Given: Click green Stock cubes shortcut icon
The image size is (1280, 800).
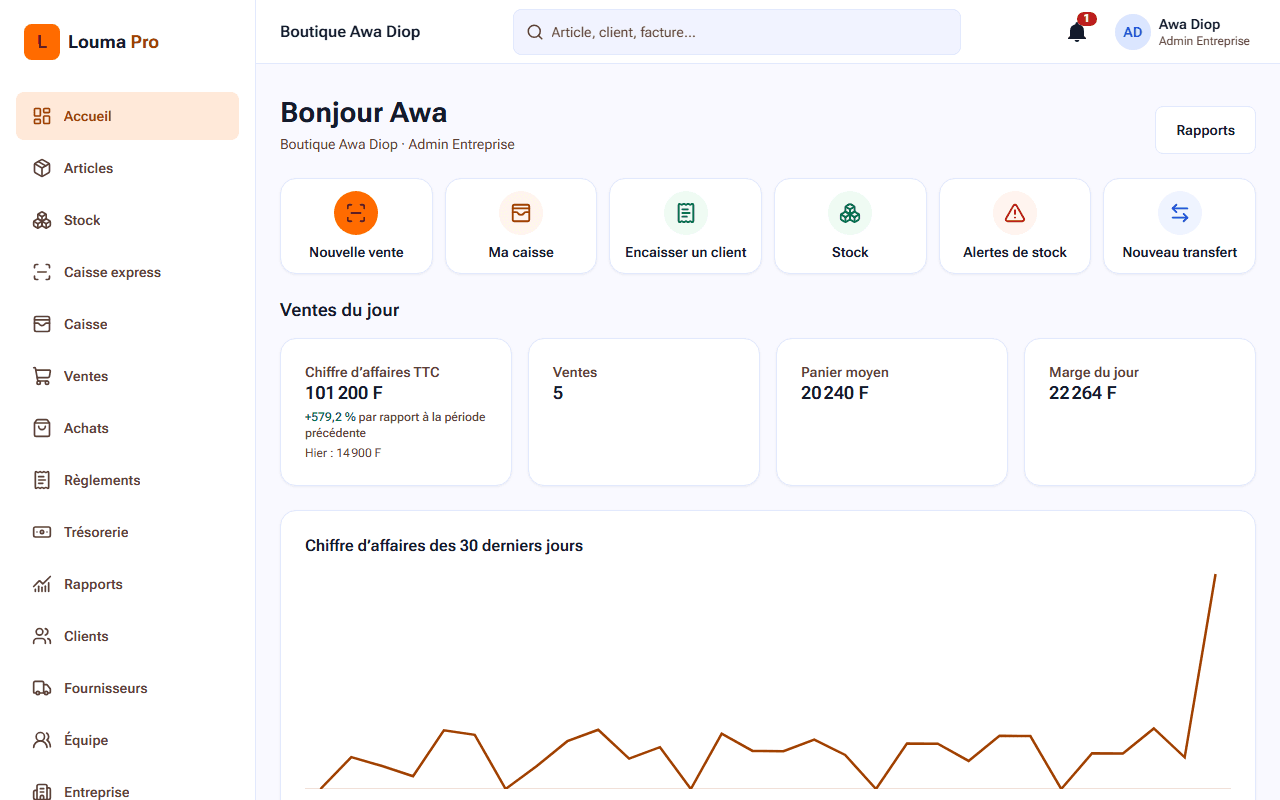Looking at the screenshot, I should [x=850, y=213].
